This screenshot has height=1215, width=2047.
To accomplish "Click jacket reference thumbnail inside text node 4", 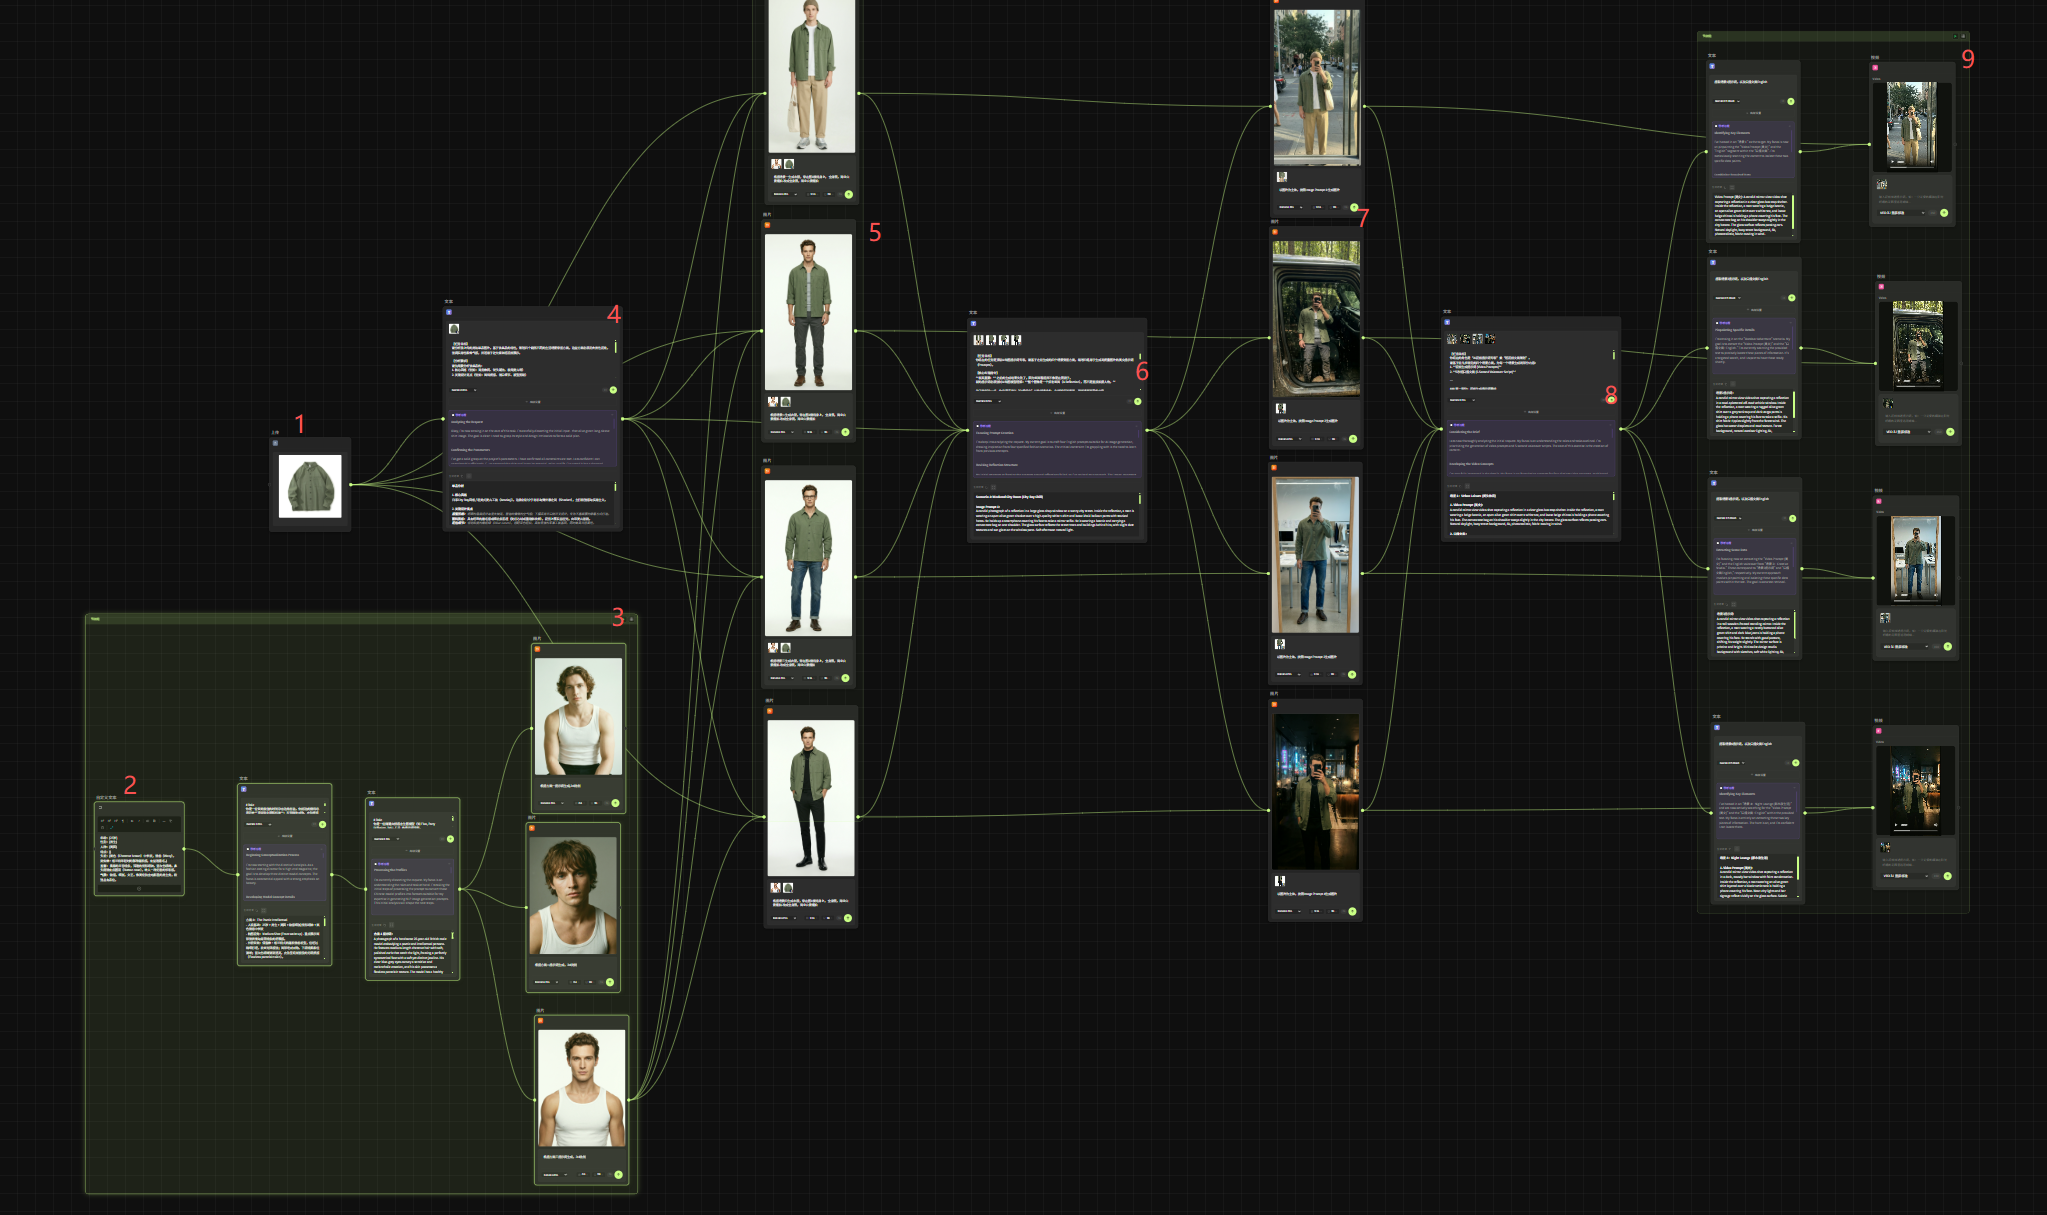I will pyautogui.click(x=454, y=329).
